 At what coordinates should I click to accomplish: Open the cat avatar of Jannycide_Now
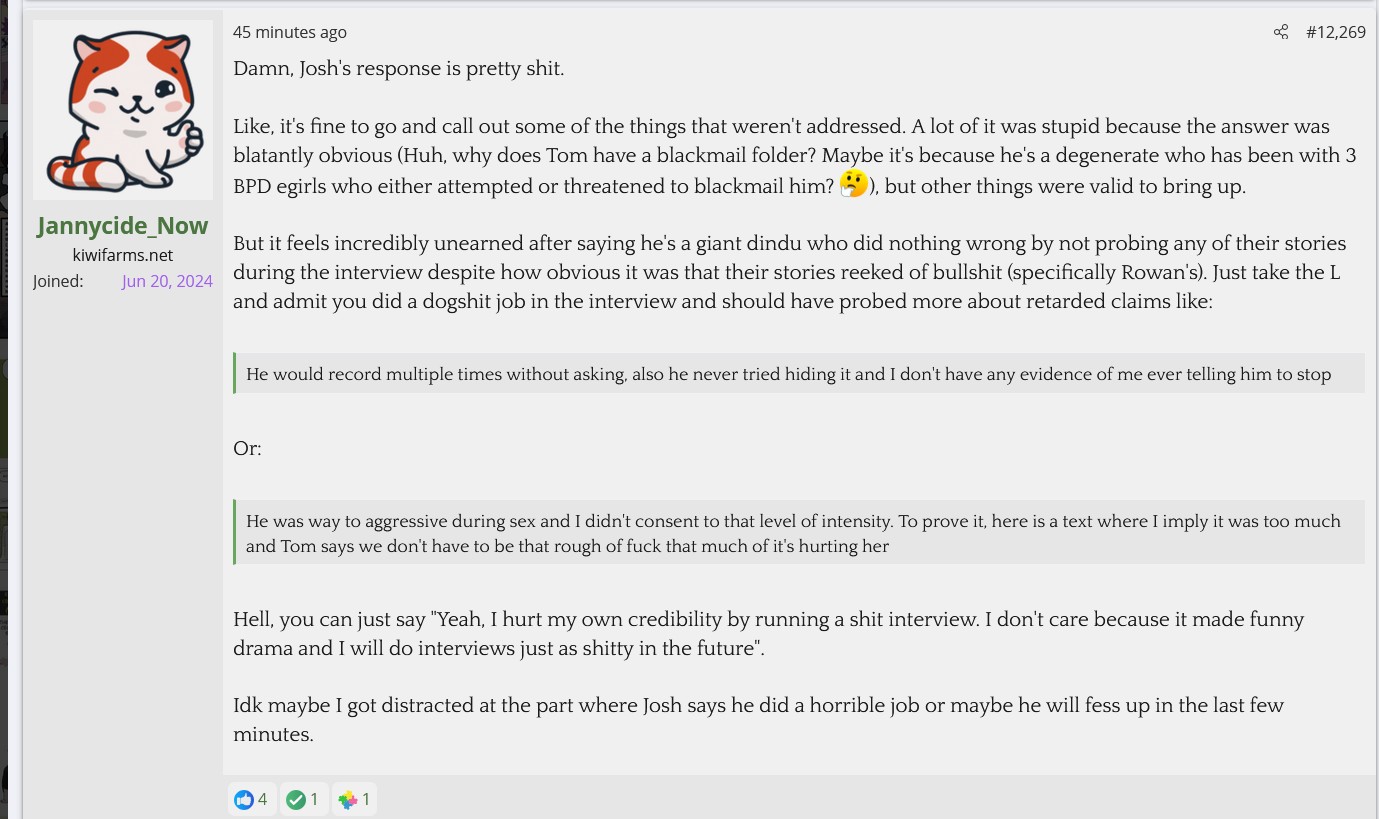(123, 110)
